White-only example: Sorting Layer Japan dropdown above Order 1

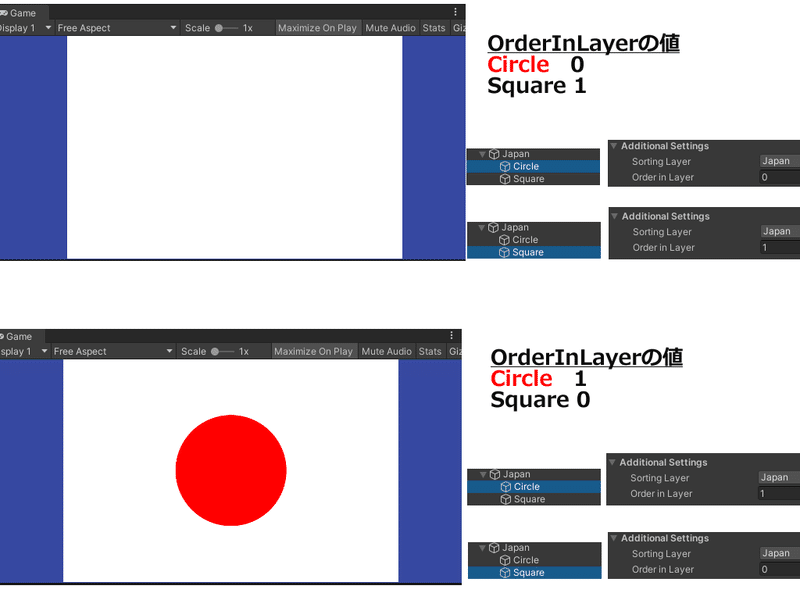coord(781,232)
